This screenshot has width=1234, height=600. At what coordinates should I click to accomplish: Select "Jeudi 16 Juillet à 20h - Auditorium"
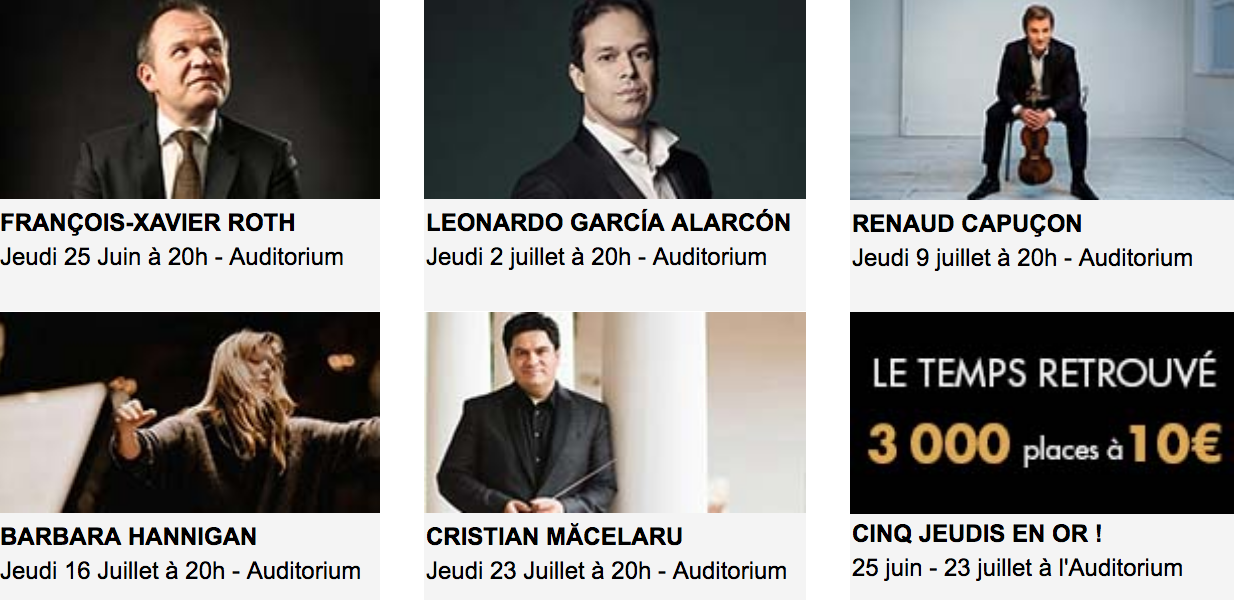tap(181, 571)
